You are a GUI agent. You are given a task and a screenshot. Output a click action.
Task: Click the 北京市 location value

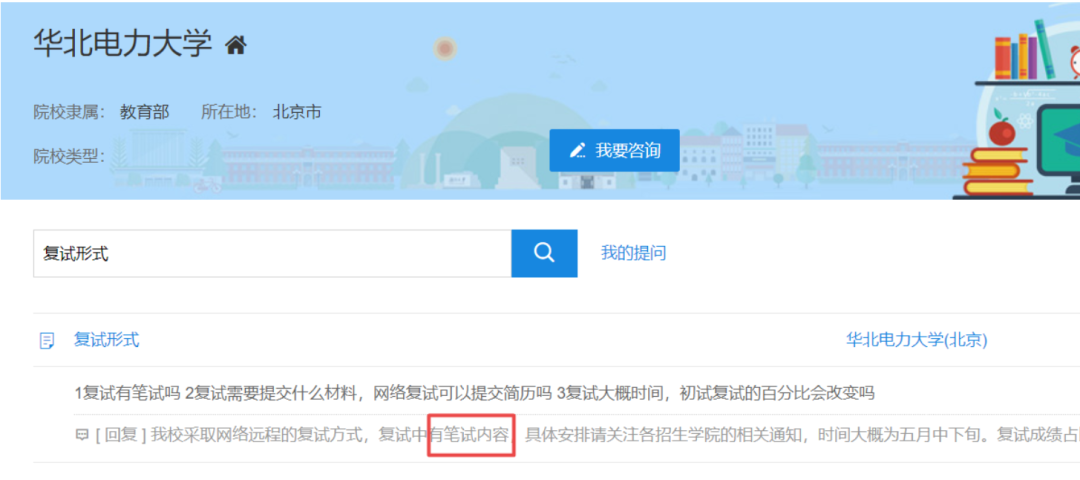[297, 112]
